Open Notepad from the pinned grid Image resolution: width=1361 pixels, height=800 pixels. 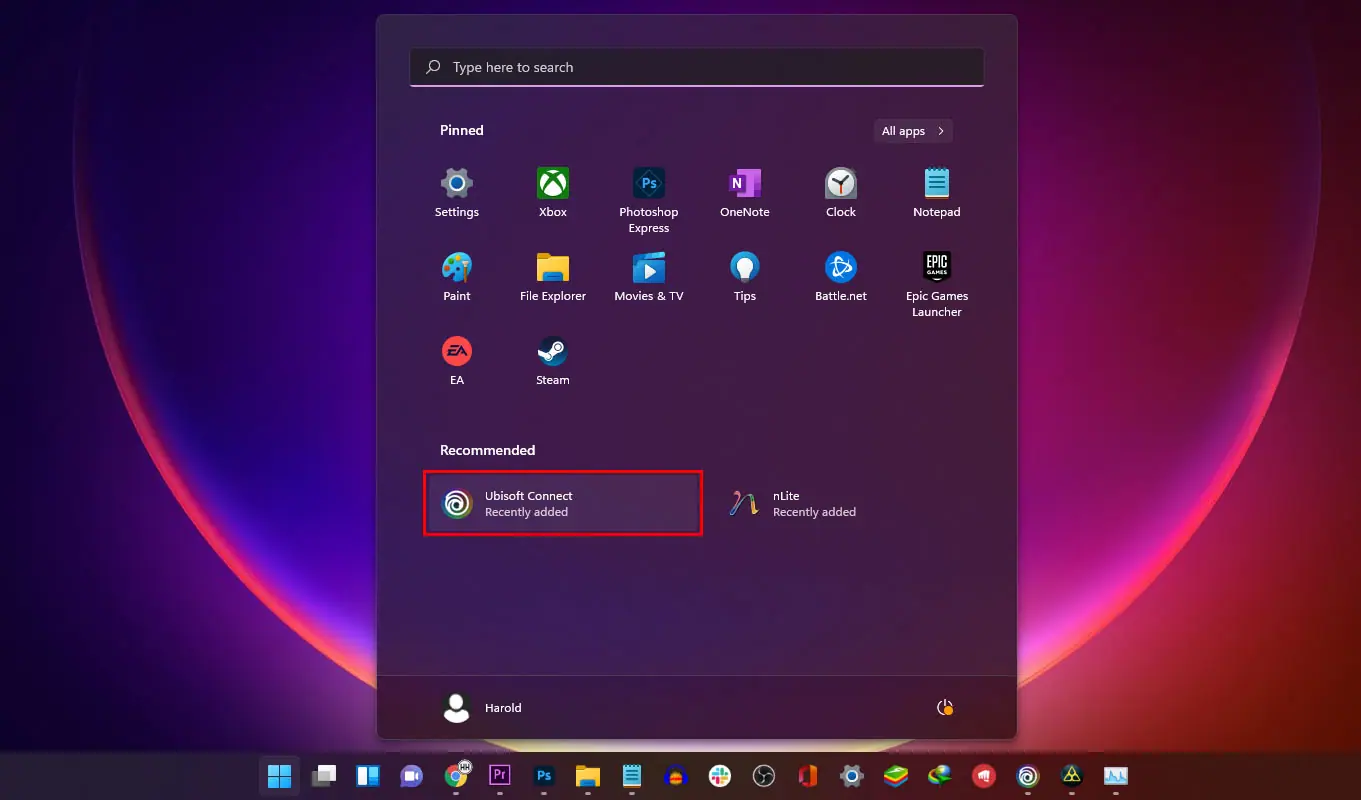(x=937, y=193)
